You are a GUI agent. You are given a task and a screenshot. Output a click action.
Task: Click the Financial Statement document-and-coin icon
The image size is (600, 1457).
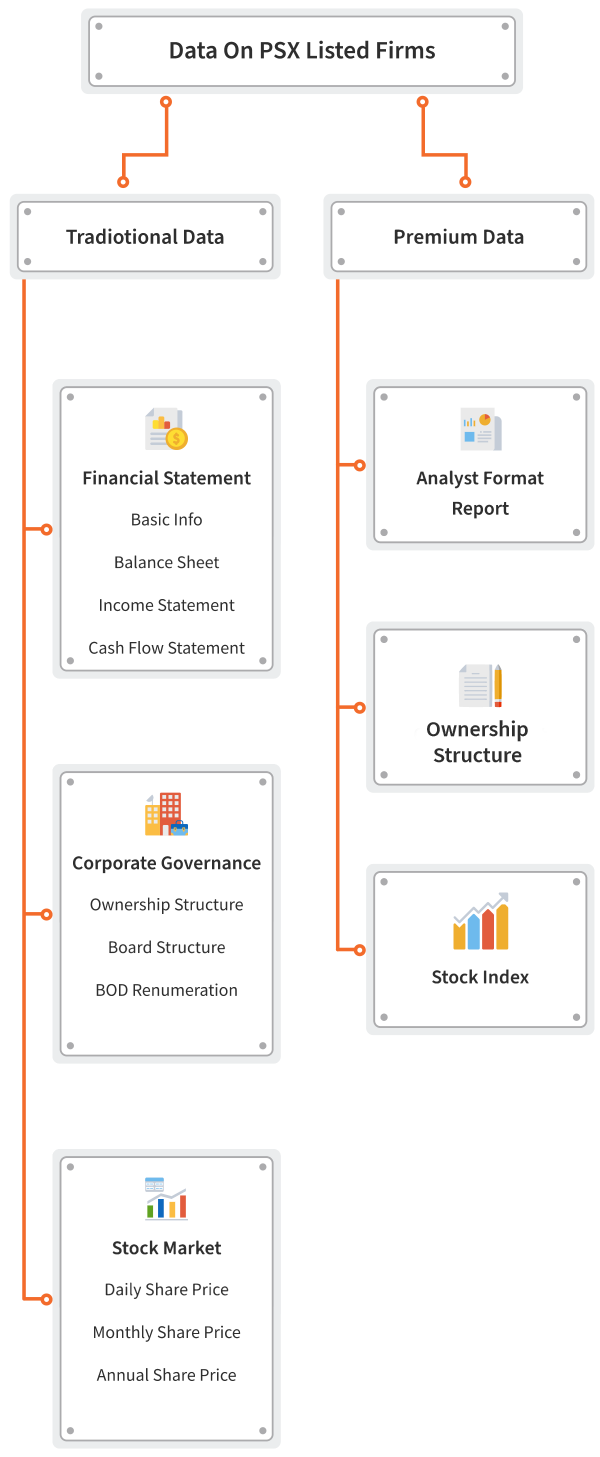(166, 430)
